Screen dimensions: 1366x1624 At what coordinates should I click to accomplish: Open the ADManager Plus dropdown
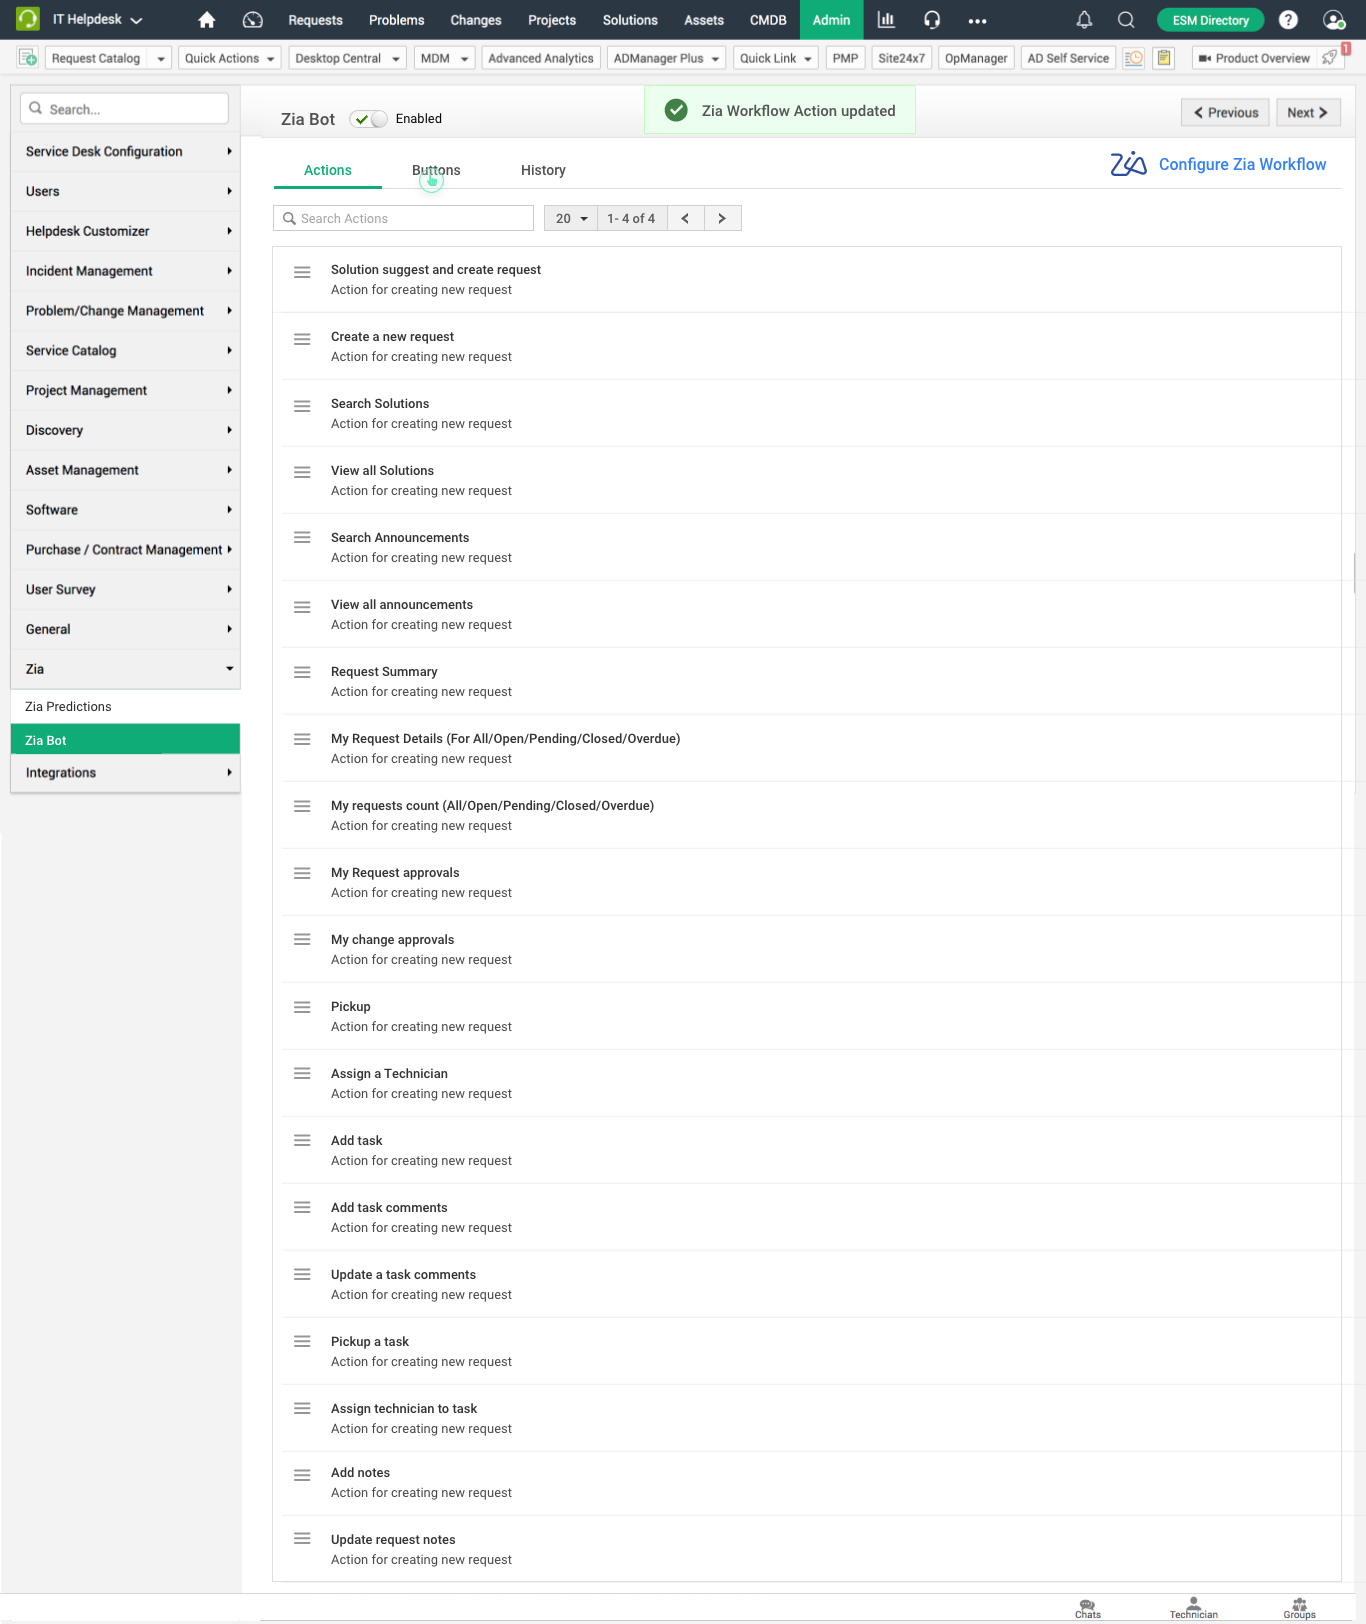coord(666,58)
